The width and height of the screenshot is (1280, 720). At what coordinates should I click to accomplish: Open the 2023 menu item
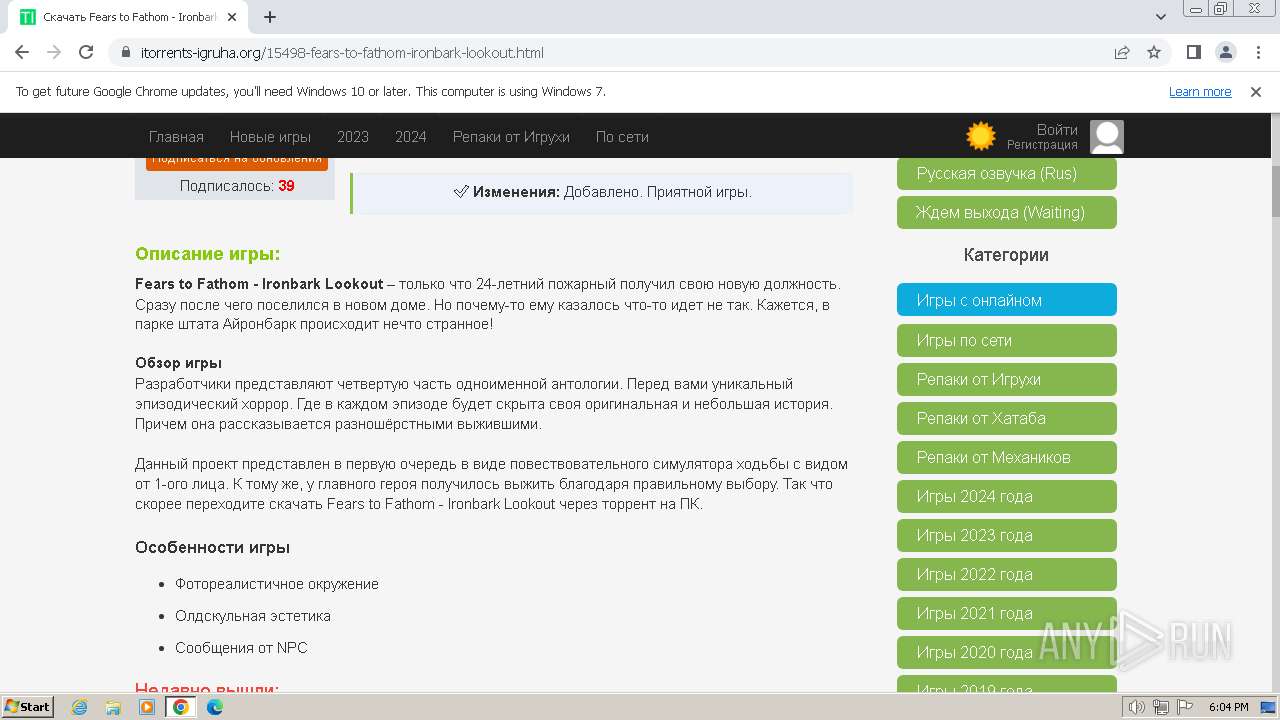point(353,137)
